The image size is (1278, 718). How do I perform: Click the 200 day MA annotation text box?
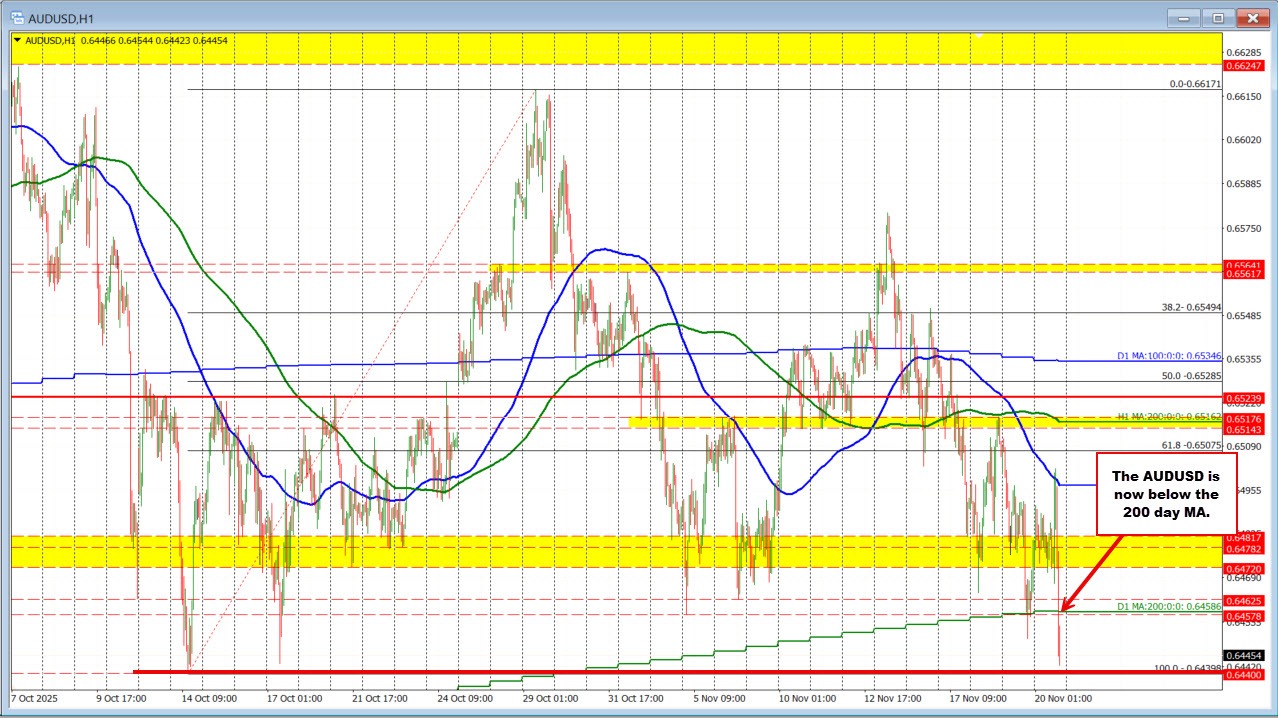click(x=1165, y=494)
